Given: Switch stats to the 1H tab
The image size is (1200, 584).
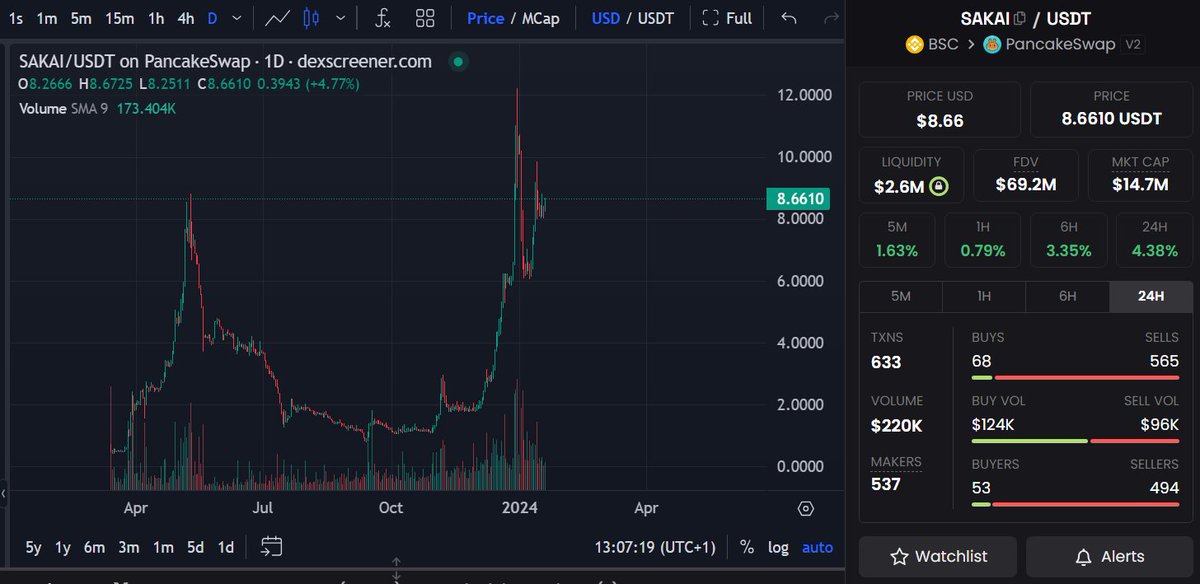Looking at the screenshot, I should 984,296.
